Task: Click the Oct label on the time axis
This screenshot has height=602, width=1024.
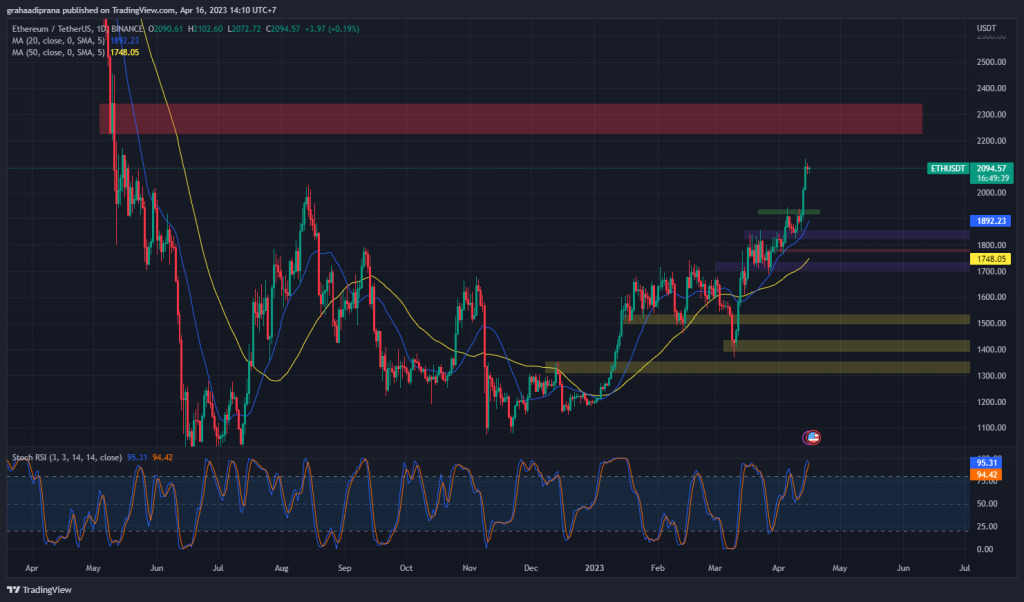Action: click(x=406, y=568)
